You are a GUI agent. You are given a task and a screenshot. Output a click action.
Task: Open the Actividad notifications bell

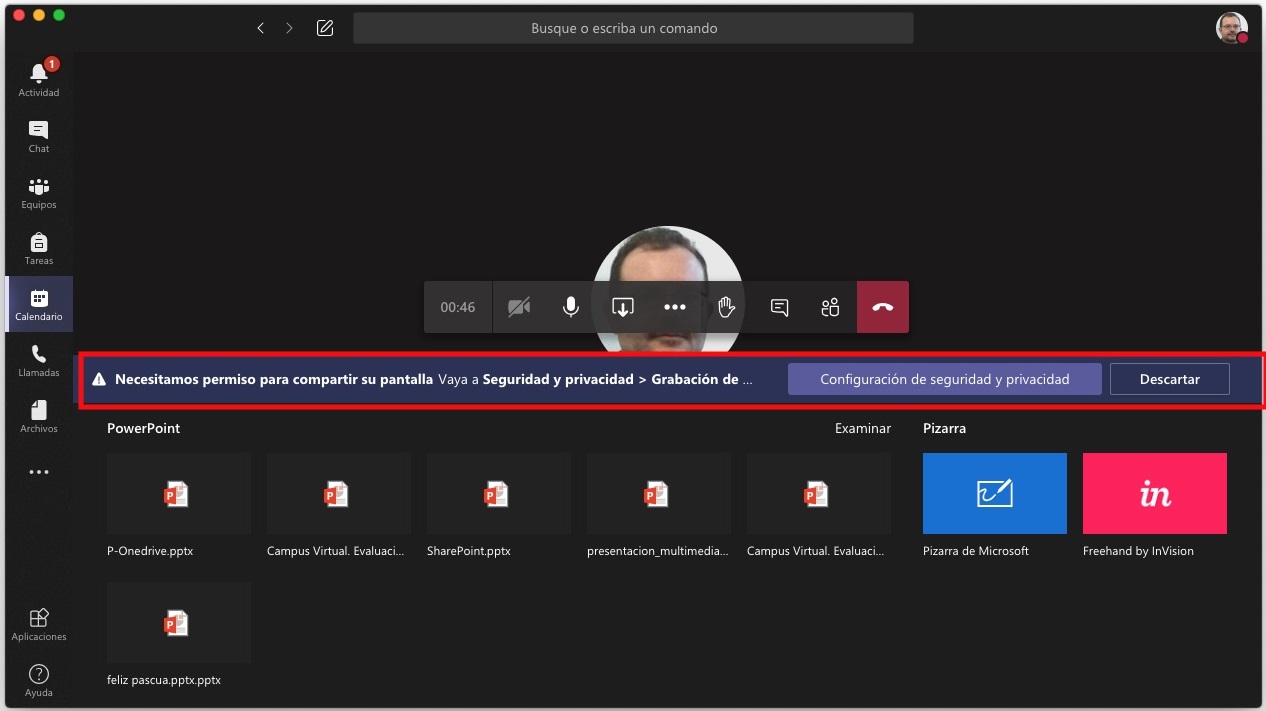coord(39,78)
